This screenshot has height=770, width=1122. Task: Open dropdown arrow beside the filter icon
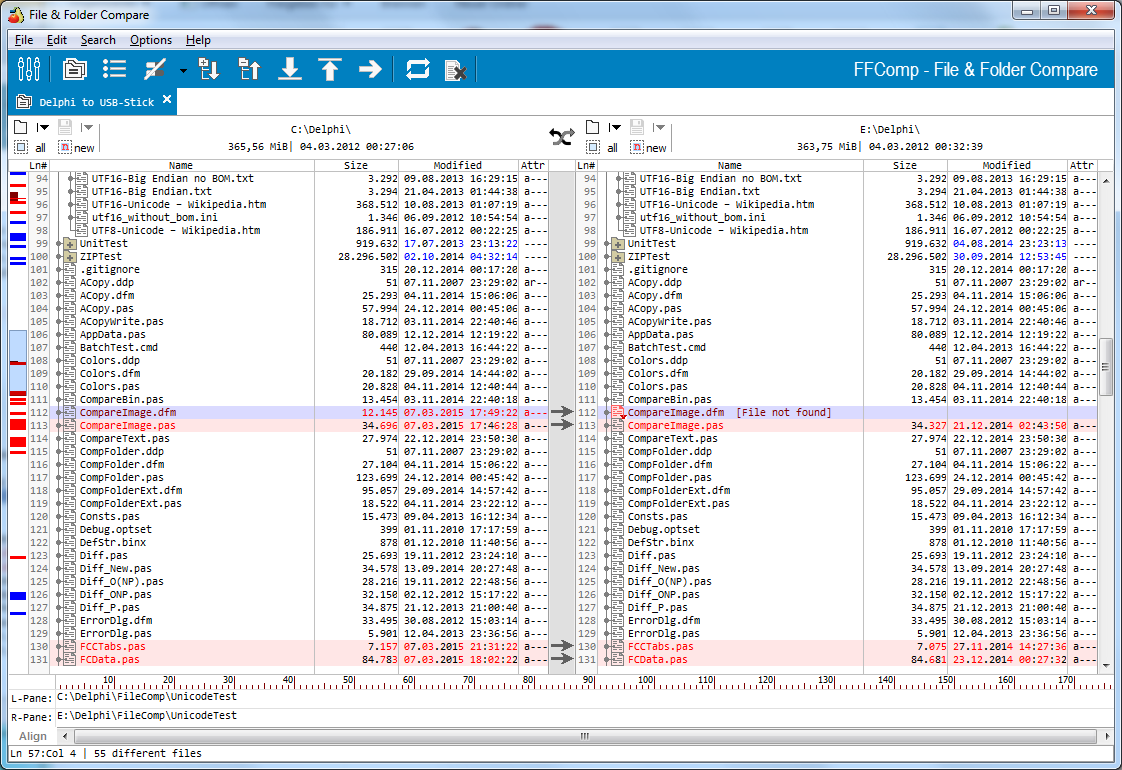(x=183, y=70)
